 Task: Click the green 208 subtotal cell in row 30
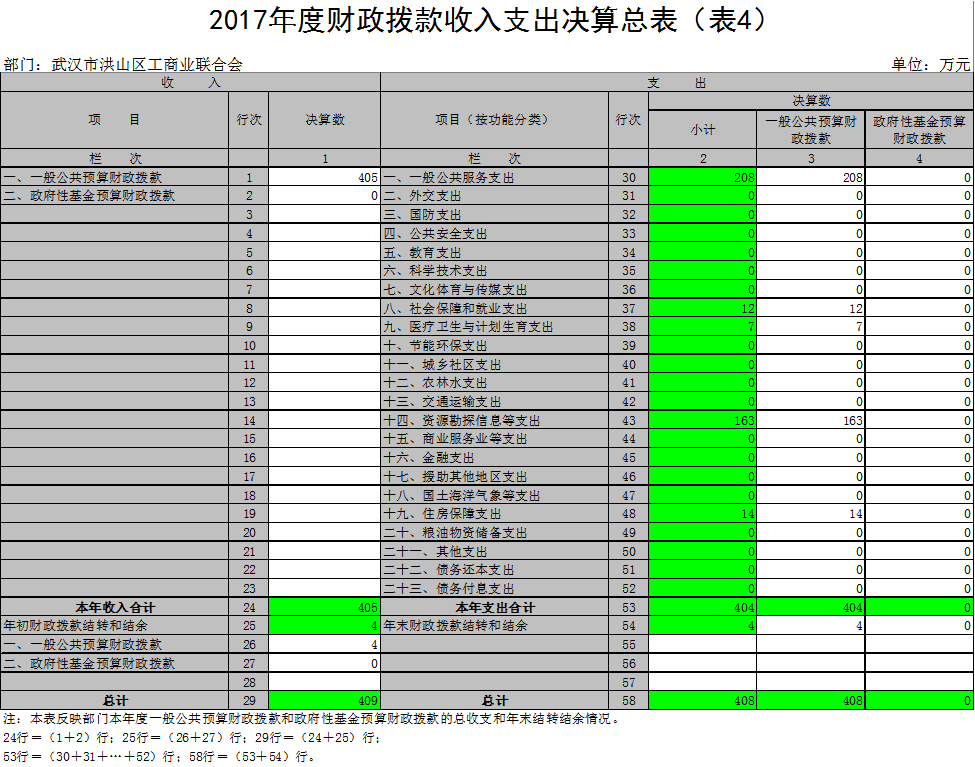(702, 177)
